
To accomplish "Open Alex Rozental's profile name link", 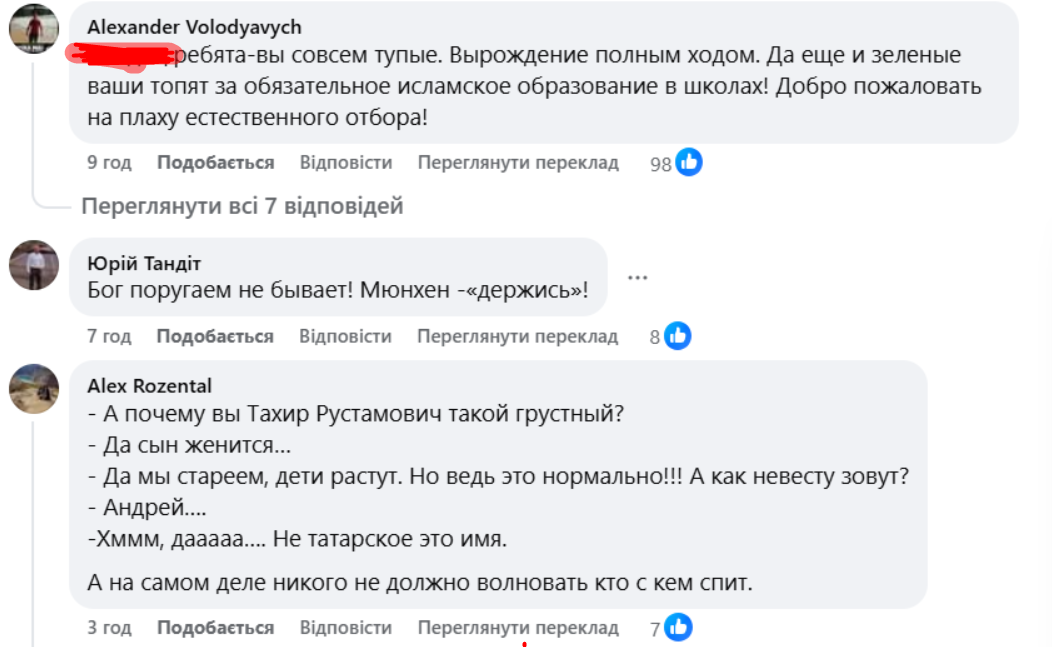I will click(150, 386).
